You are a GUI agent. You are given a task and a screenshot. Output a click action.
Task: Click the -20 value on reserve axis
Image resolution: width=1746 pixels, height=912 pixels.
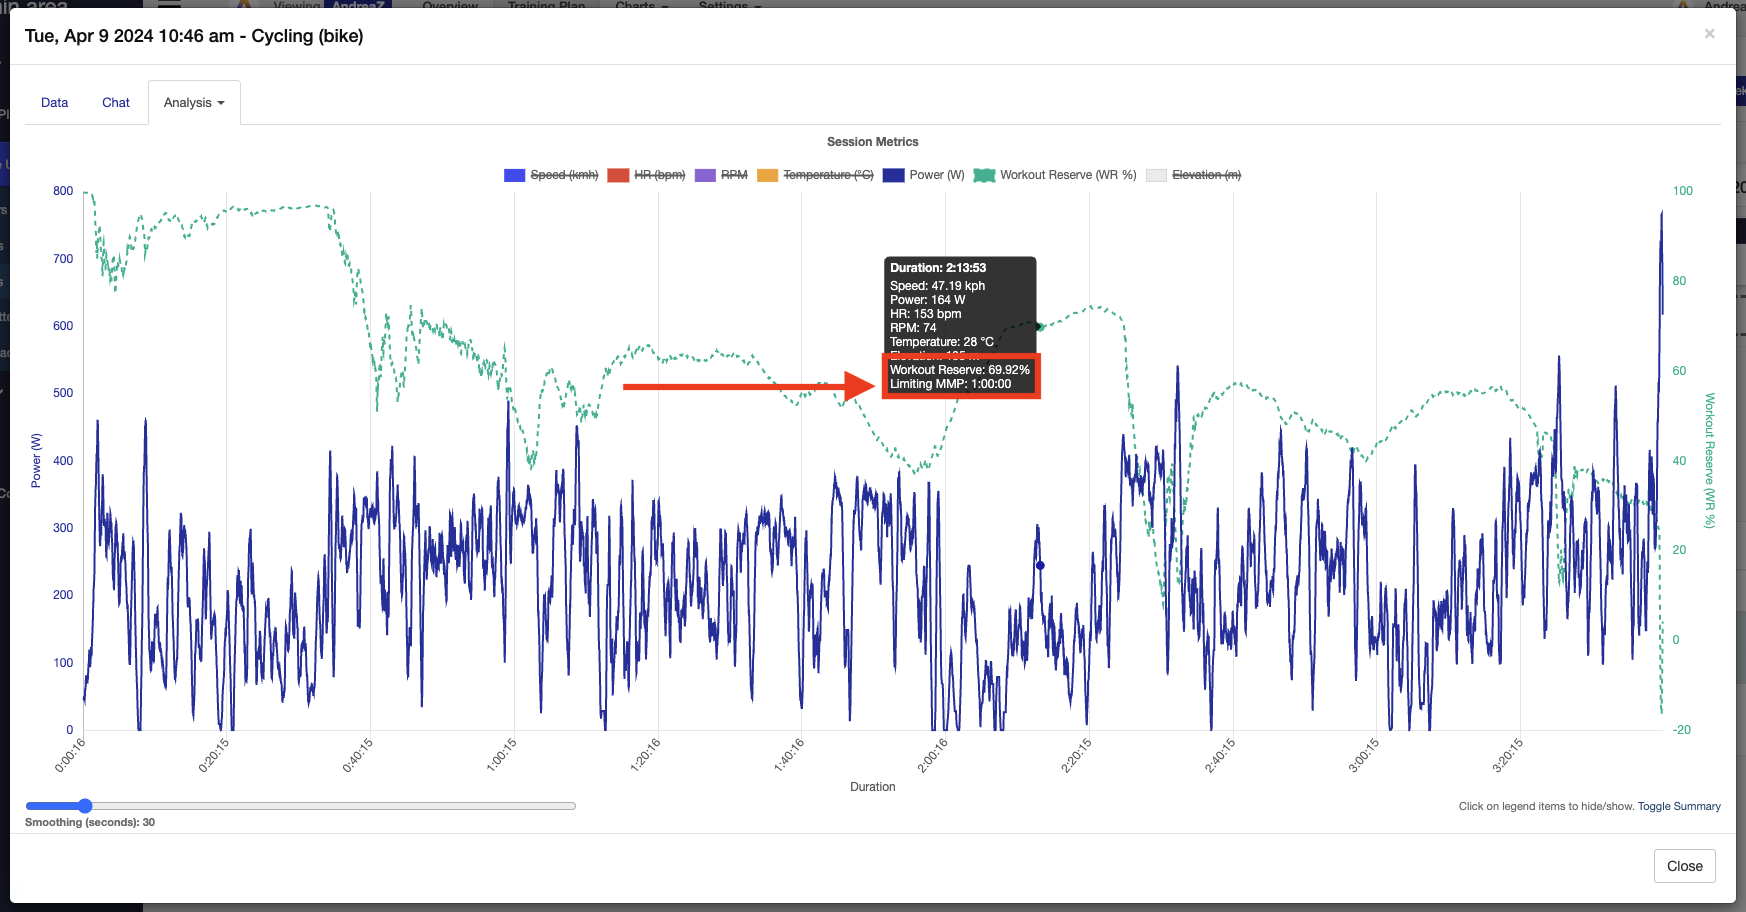[x=1682, y=730]
